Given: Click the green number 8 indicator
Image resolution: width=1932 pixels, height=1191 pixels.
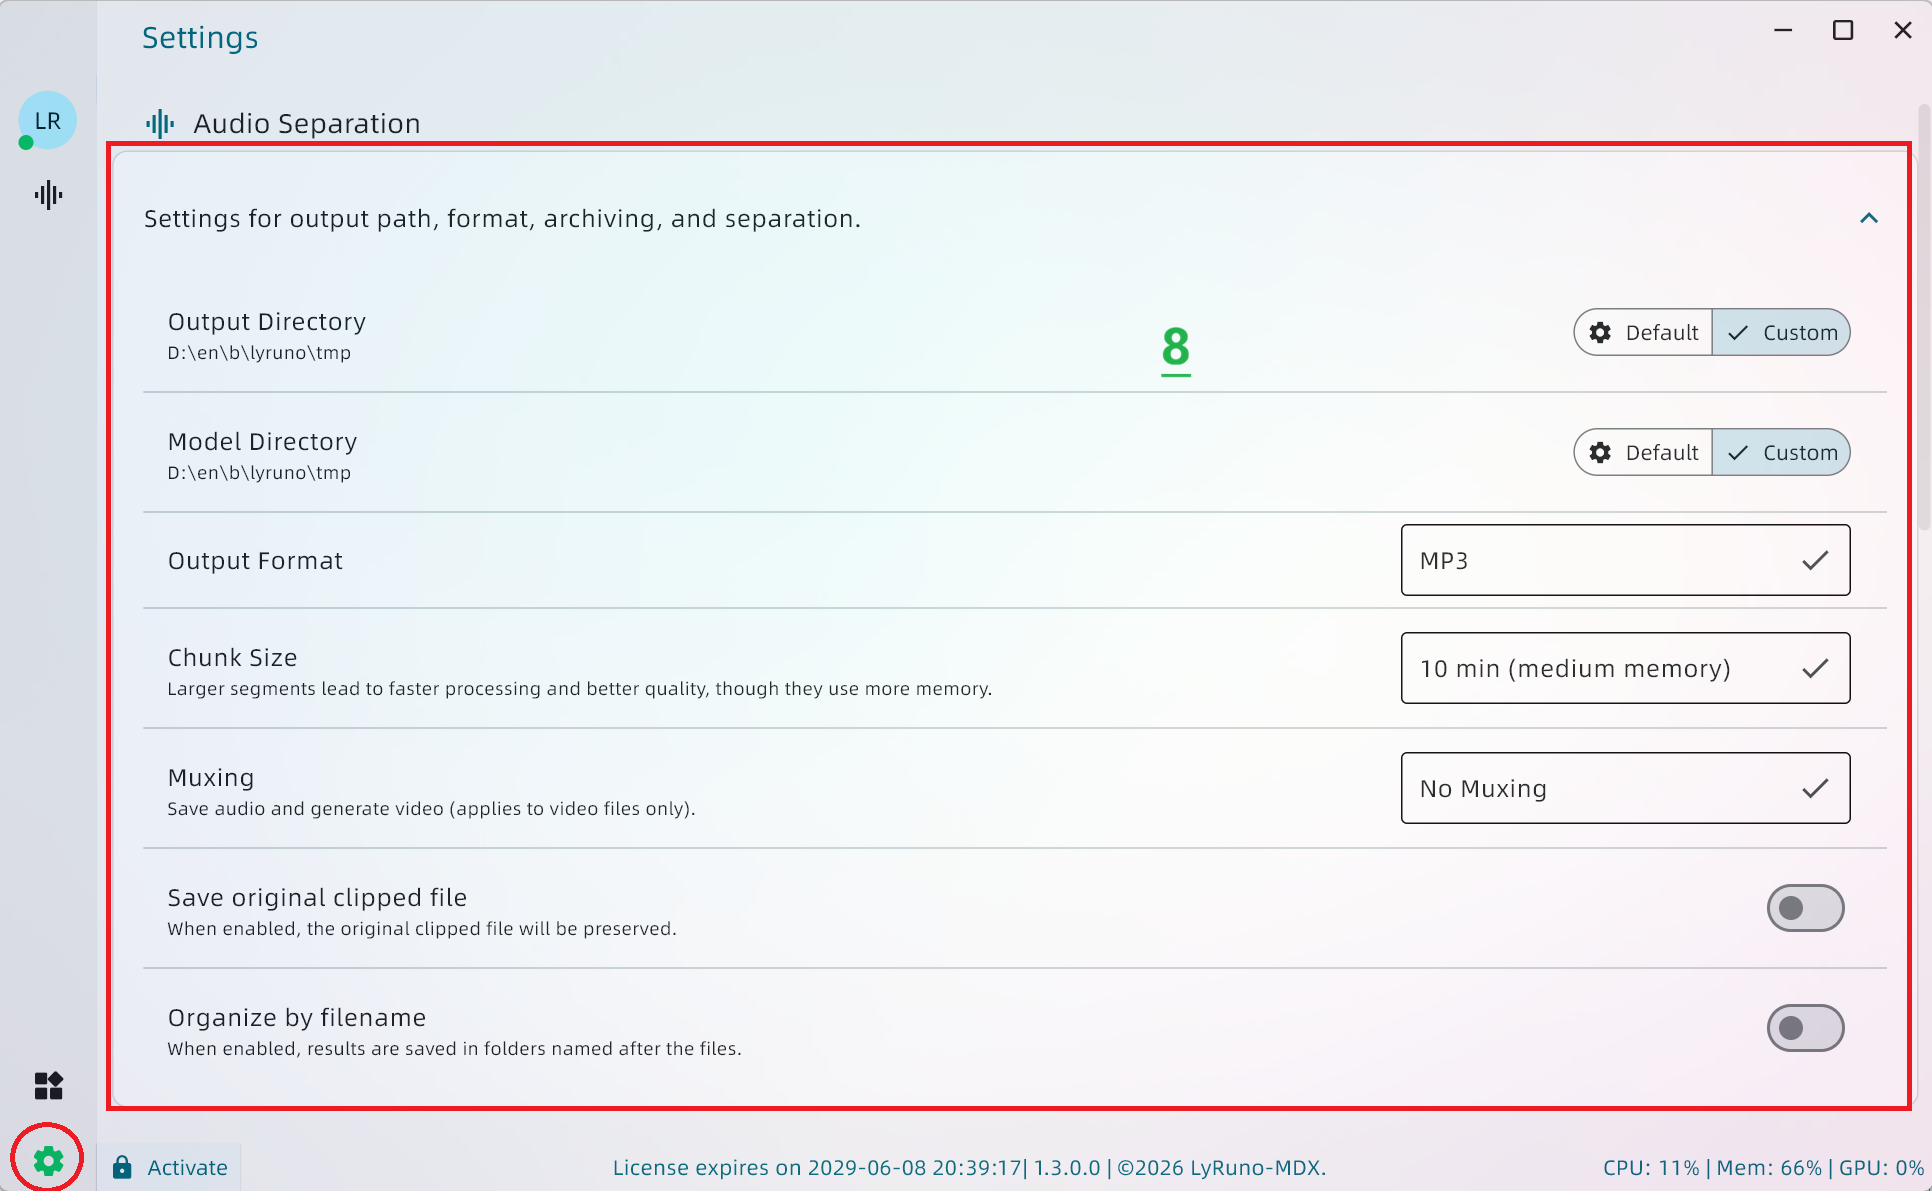Looking at the screenshot, I should (x=1175, y=348).
